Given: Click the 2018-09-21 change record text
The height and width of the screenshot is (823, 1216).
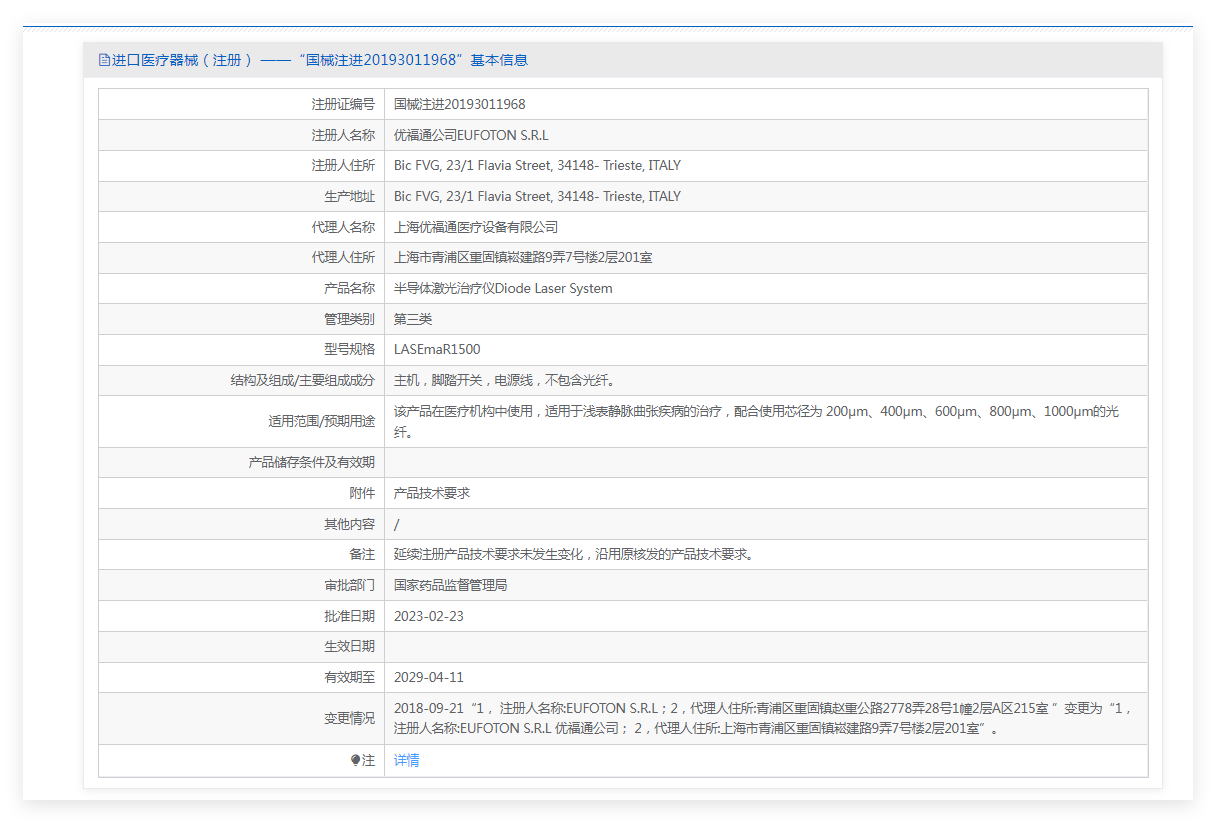Looking at the screenshot, I should pyautogui.click(x=763, y=719).
